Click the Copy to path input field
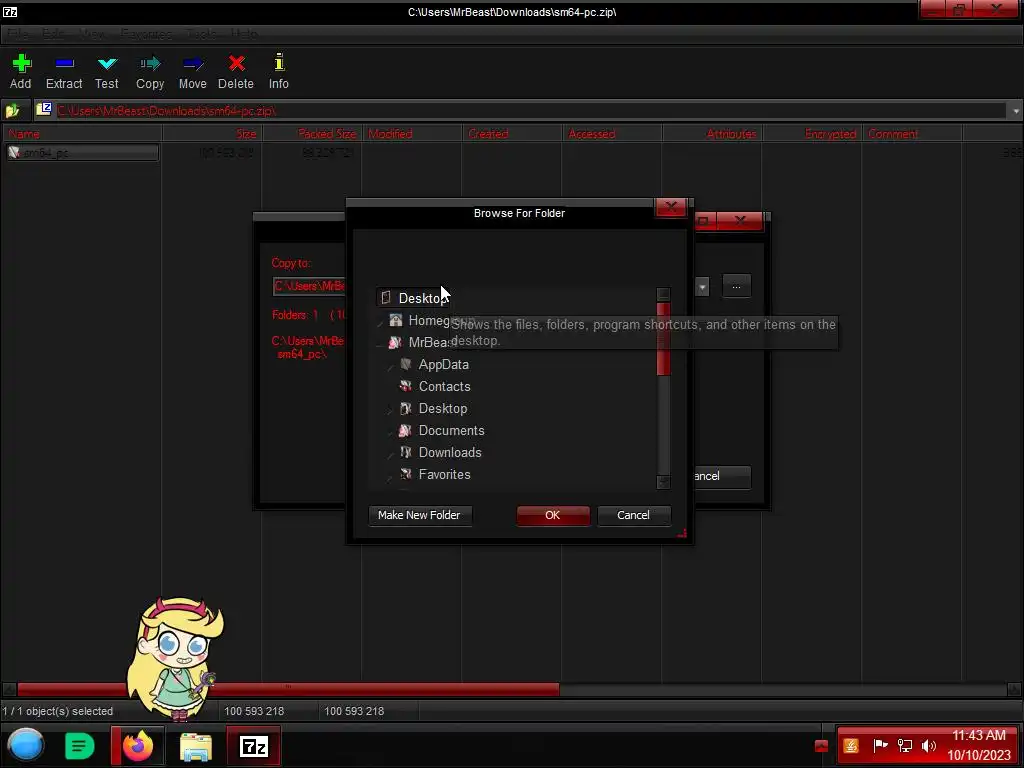 coord(309,286)
